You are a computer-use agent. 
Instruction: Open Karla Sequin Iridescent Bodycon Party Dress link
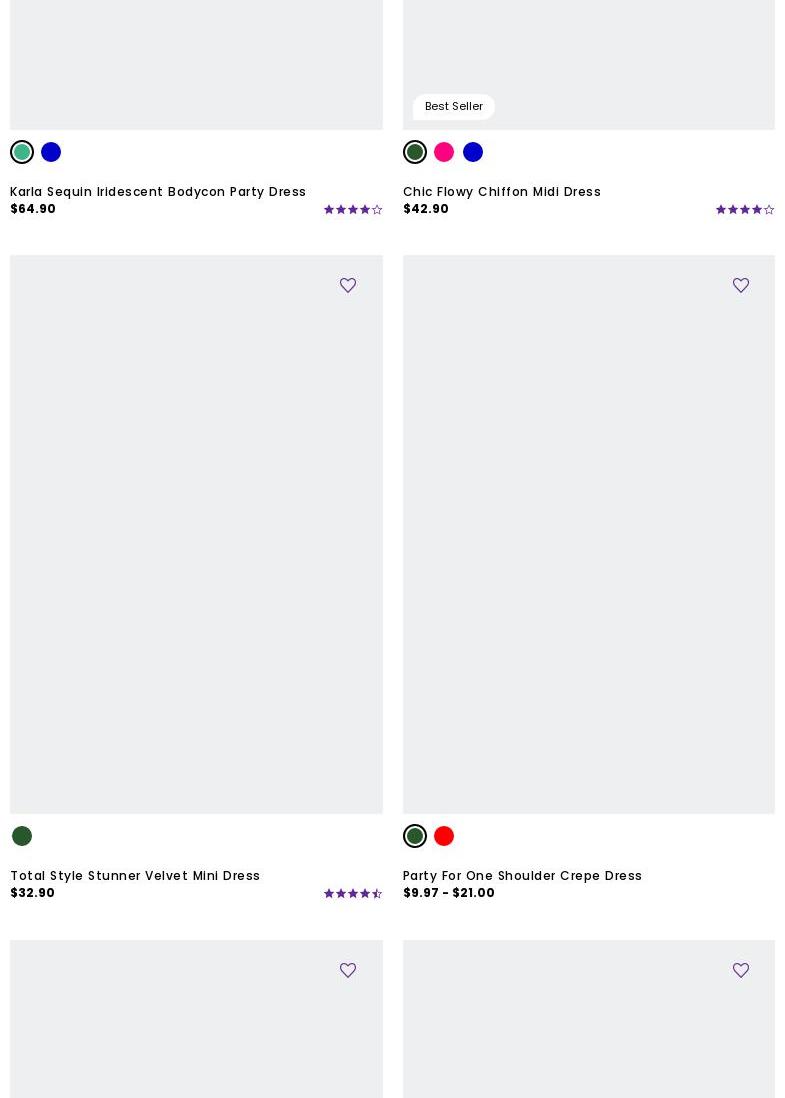pos(158,192)
